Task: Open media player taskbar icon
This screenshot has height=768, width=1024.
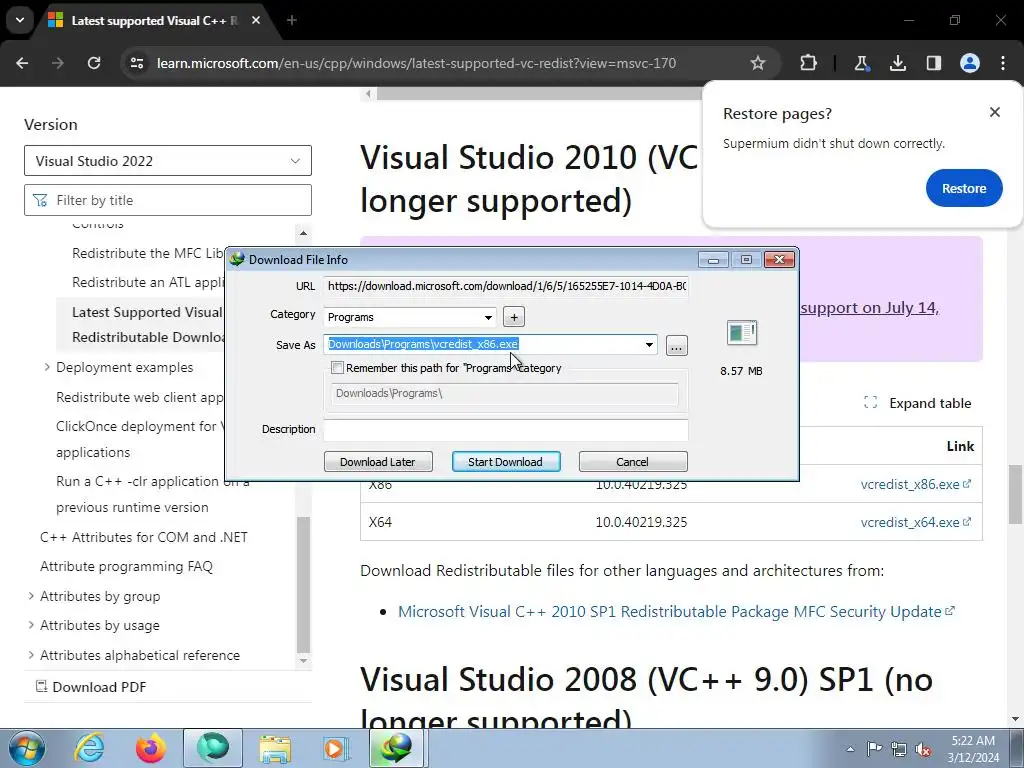Action: [x=336, y=748]
